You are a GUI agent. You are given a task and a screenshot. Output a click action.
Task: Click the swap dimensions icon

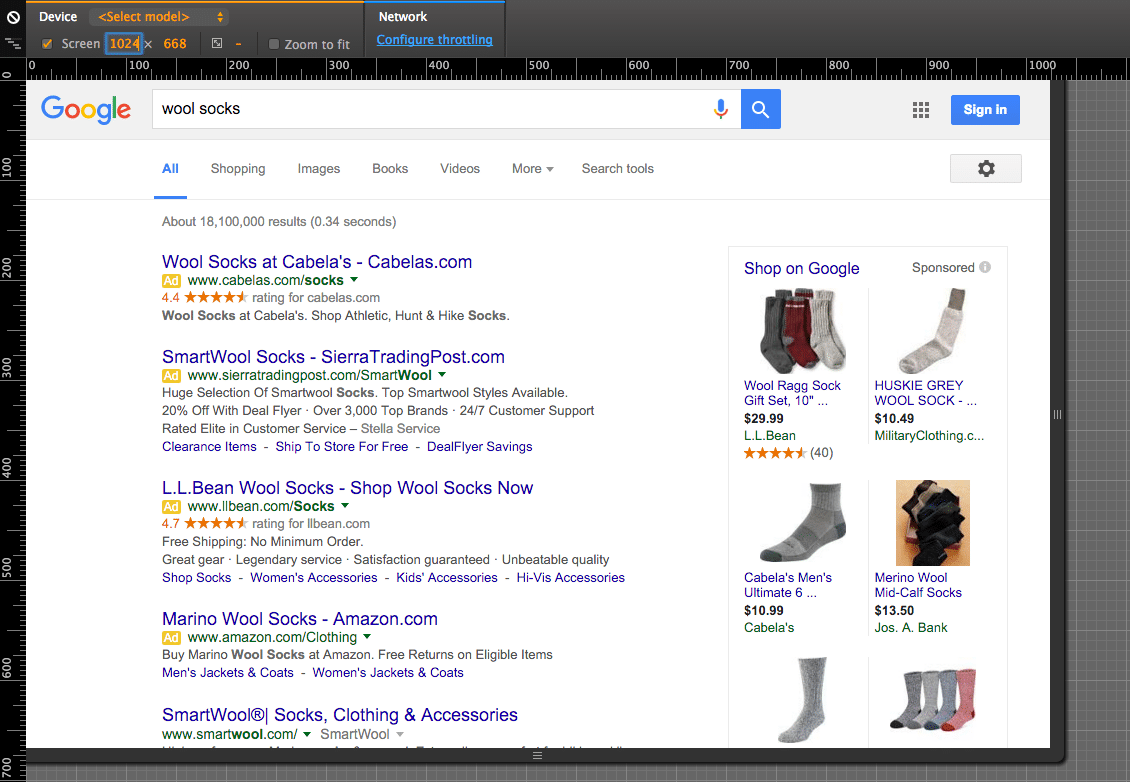tap(217, 43)
